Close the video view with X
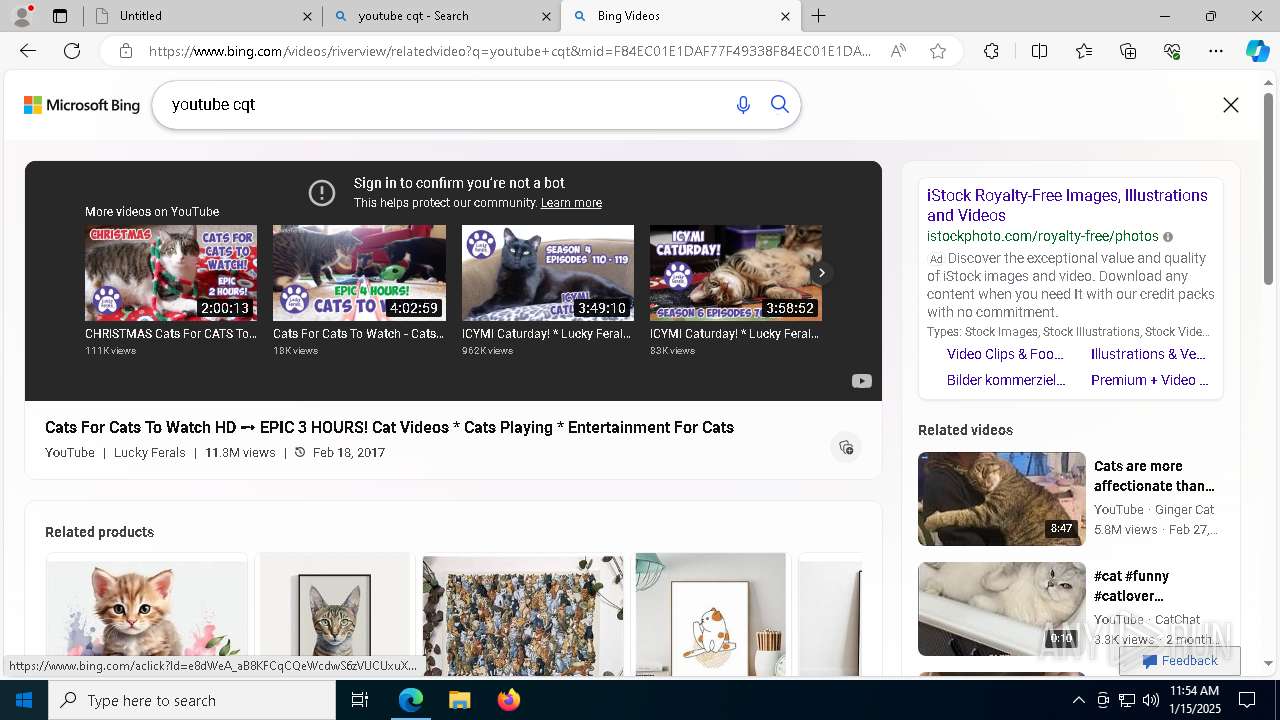Screen dimensions: 1280x720 point(1231,105)
